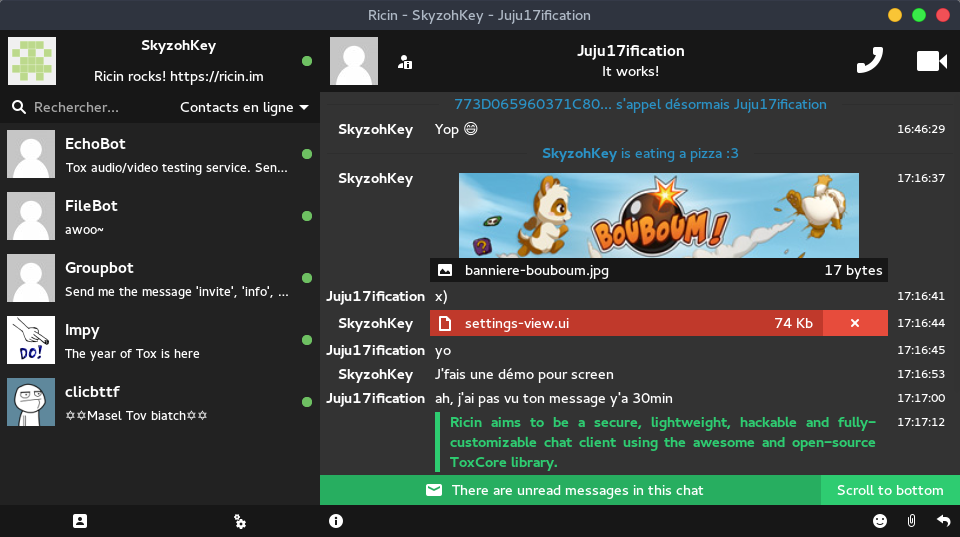Click the 'is eating a pizza :3' action message
Viewport: 960px width, 537px height.
640,154
